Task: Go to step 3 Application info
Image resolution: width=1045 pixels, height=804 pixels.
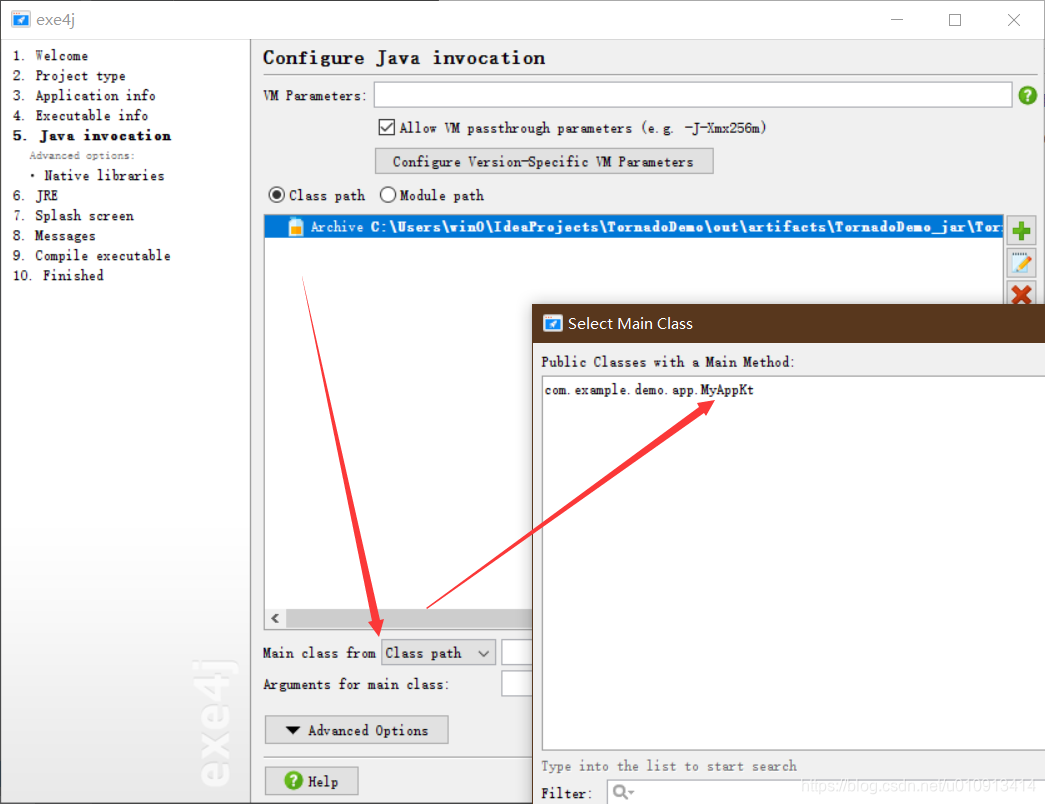Action: (x=84, y=95)
